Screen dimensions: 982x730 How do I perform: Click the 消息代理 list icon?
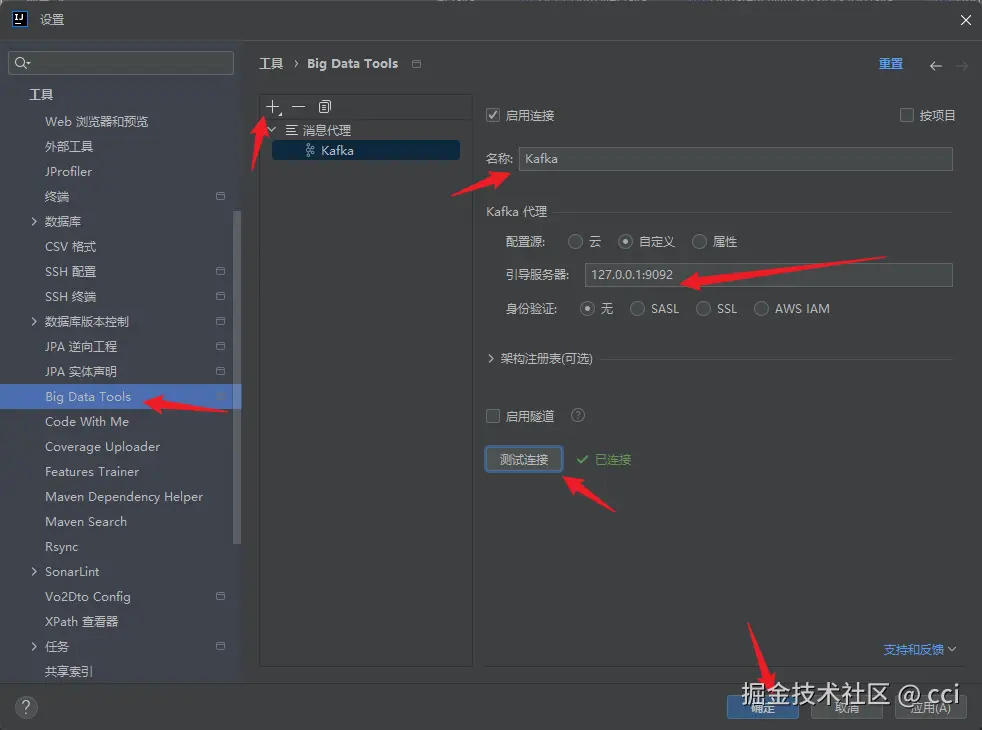pyautogui.click(x=291, y=130)
